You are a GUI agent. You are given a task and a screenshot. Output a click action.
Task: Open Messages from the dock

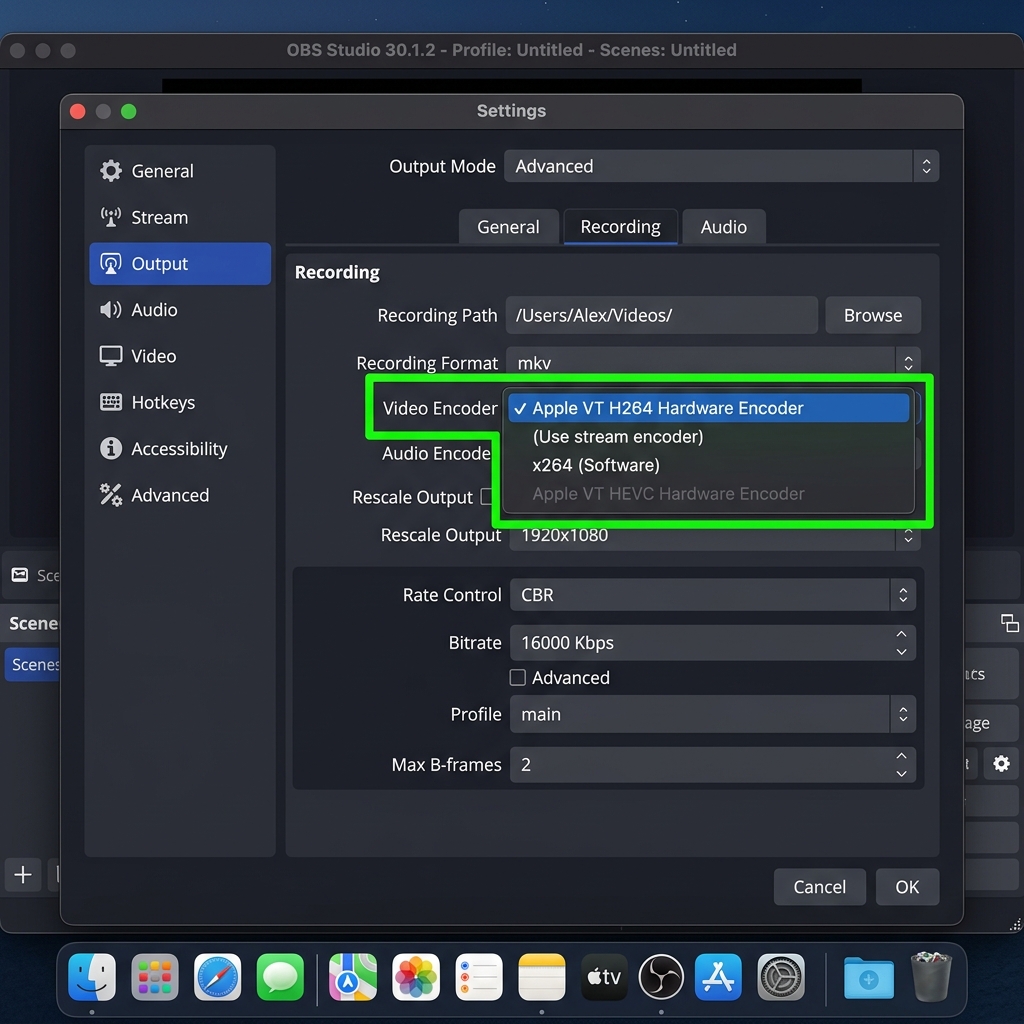[280, 977]
